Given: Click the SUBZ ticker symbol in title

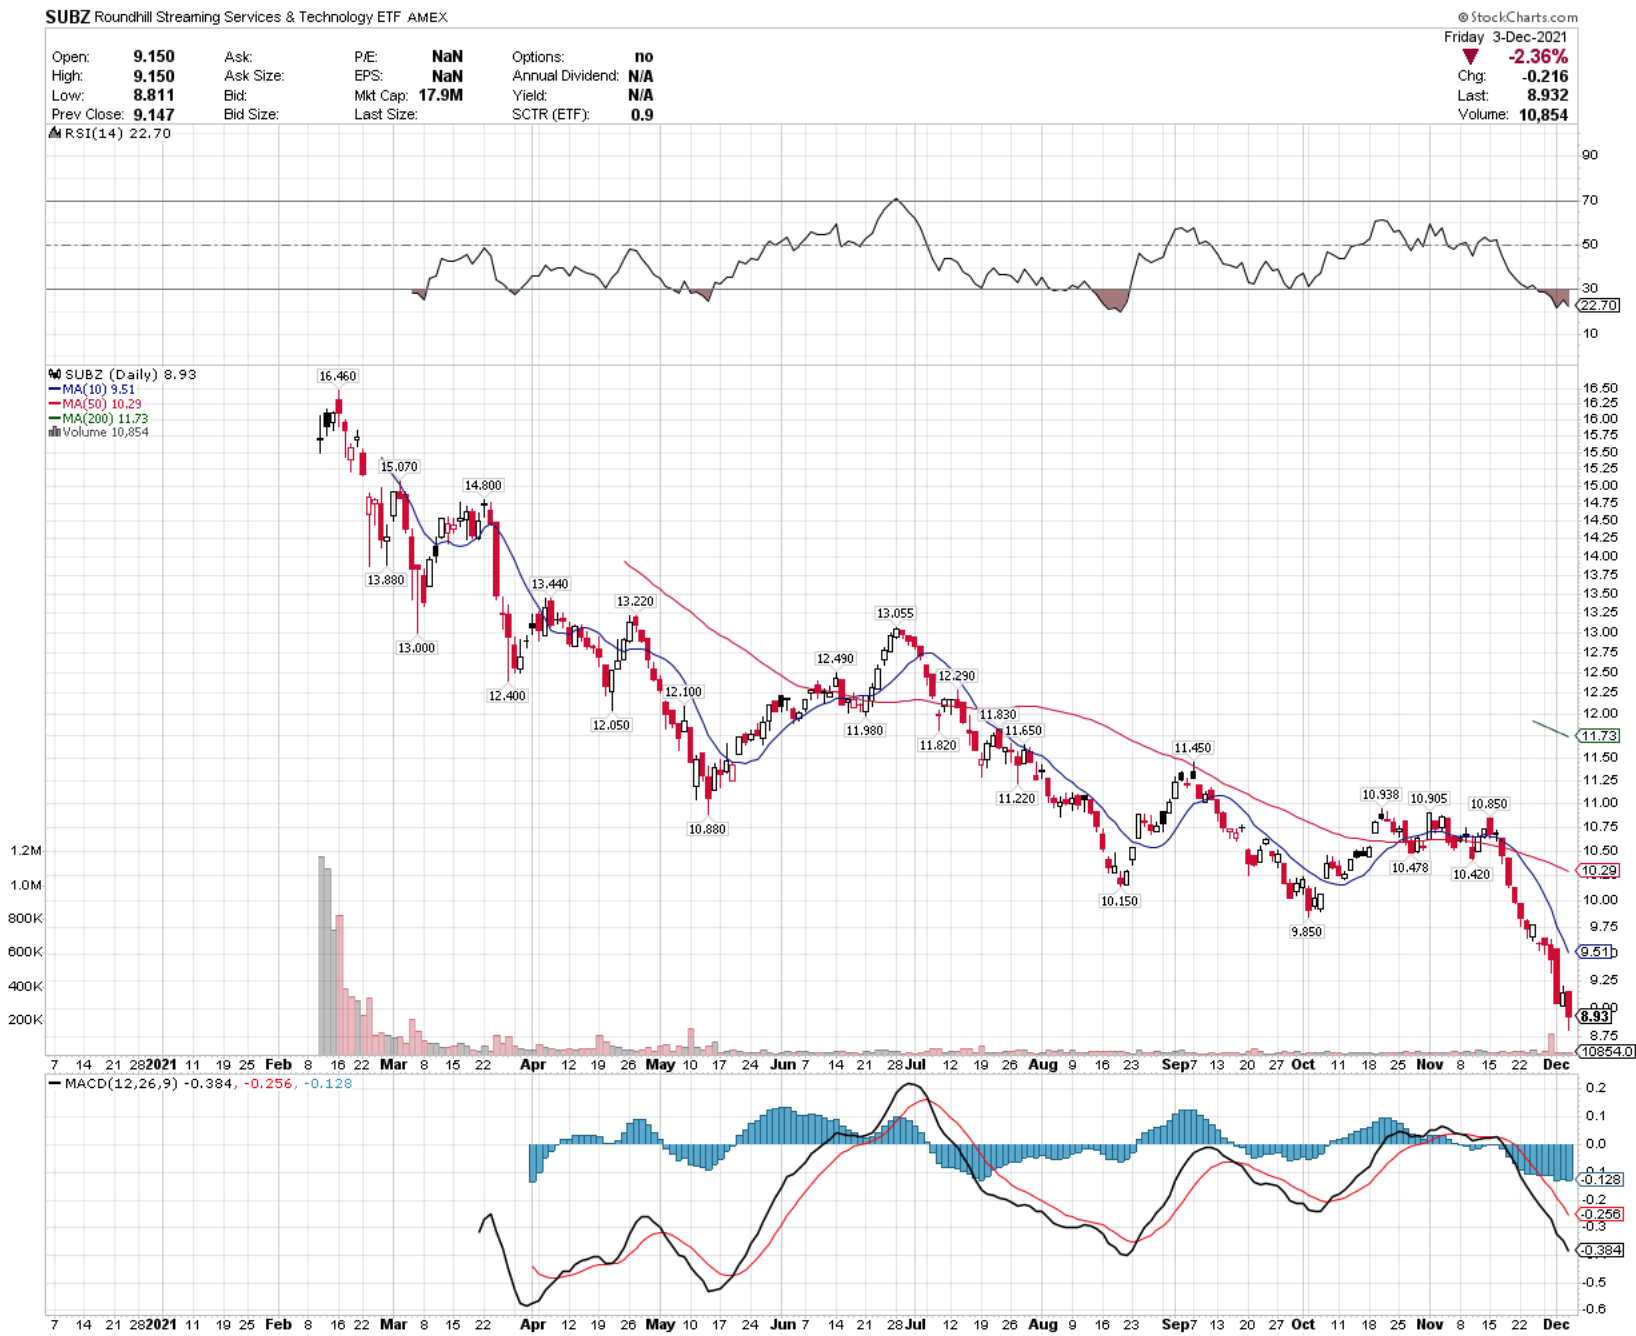Looking at the screenshot, I should tap(68, 17).
